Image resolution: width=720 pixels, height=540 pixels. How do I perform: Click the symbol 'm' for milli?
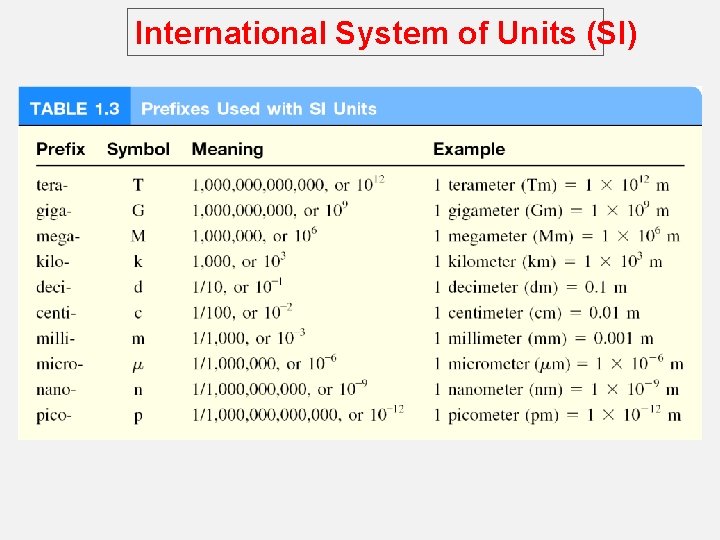click(138, 339)
